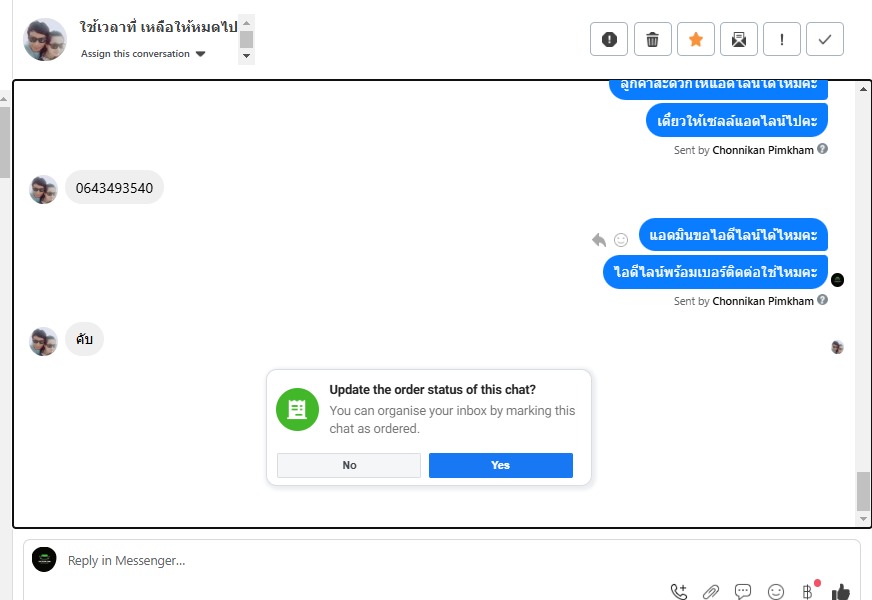Click the name field down arrow

[246, 56]
